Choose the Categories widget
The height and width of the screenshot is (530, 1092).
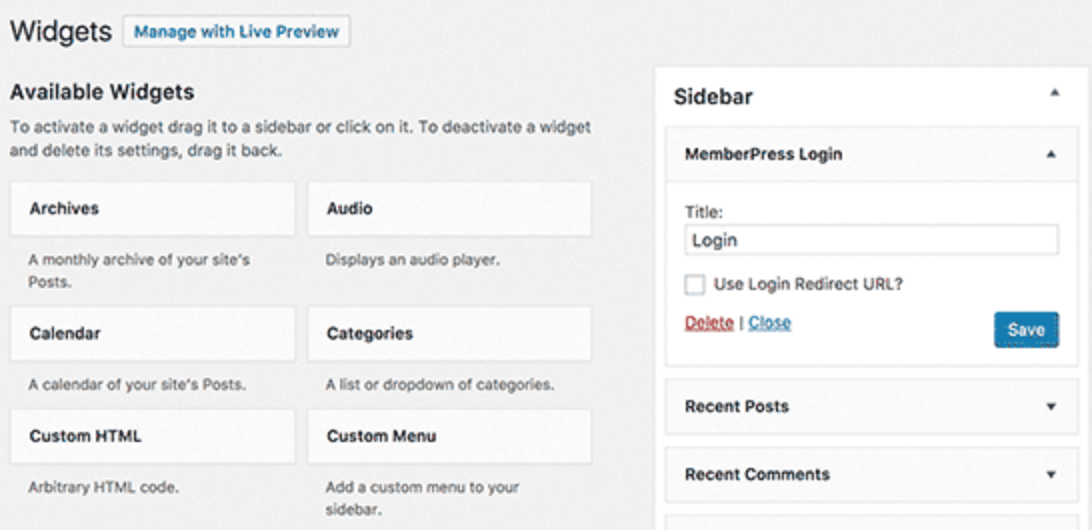click(x=449, y=333)
